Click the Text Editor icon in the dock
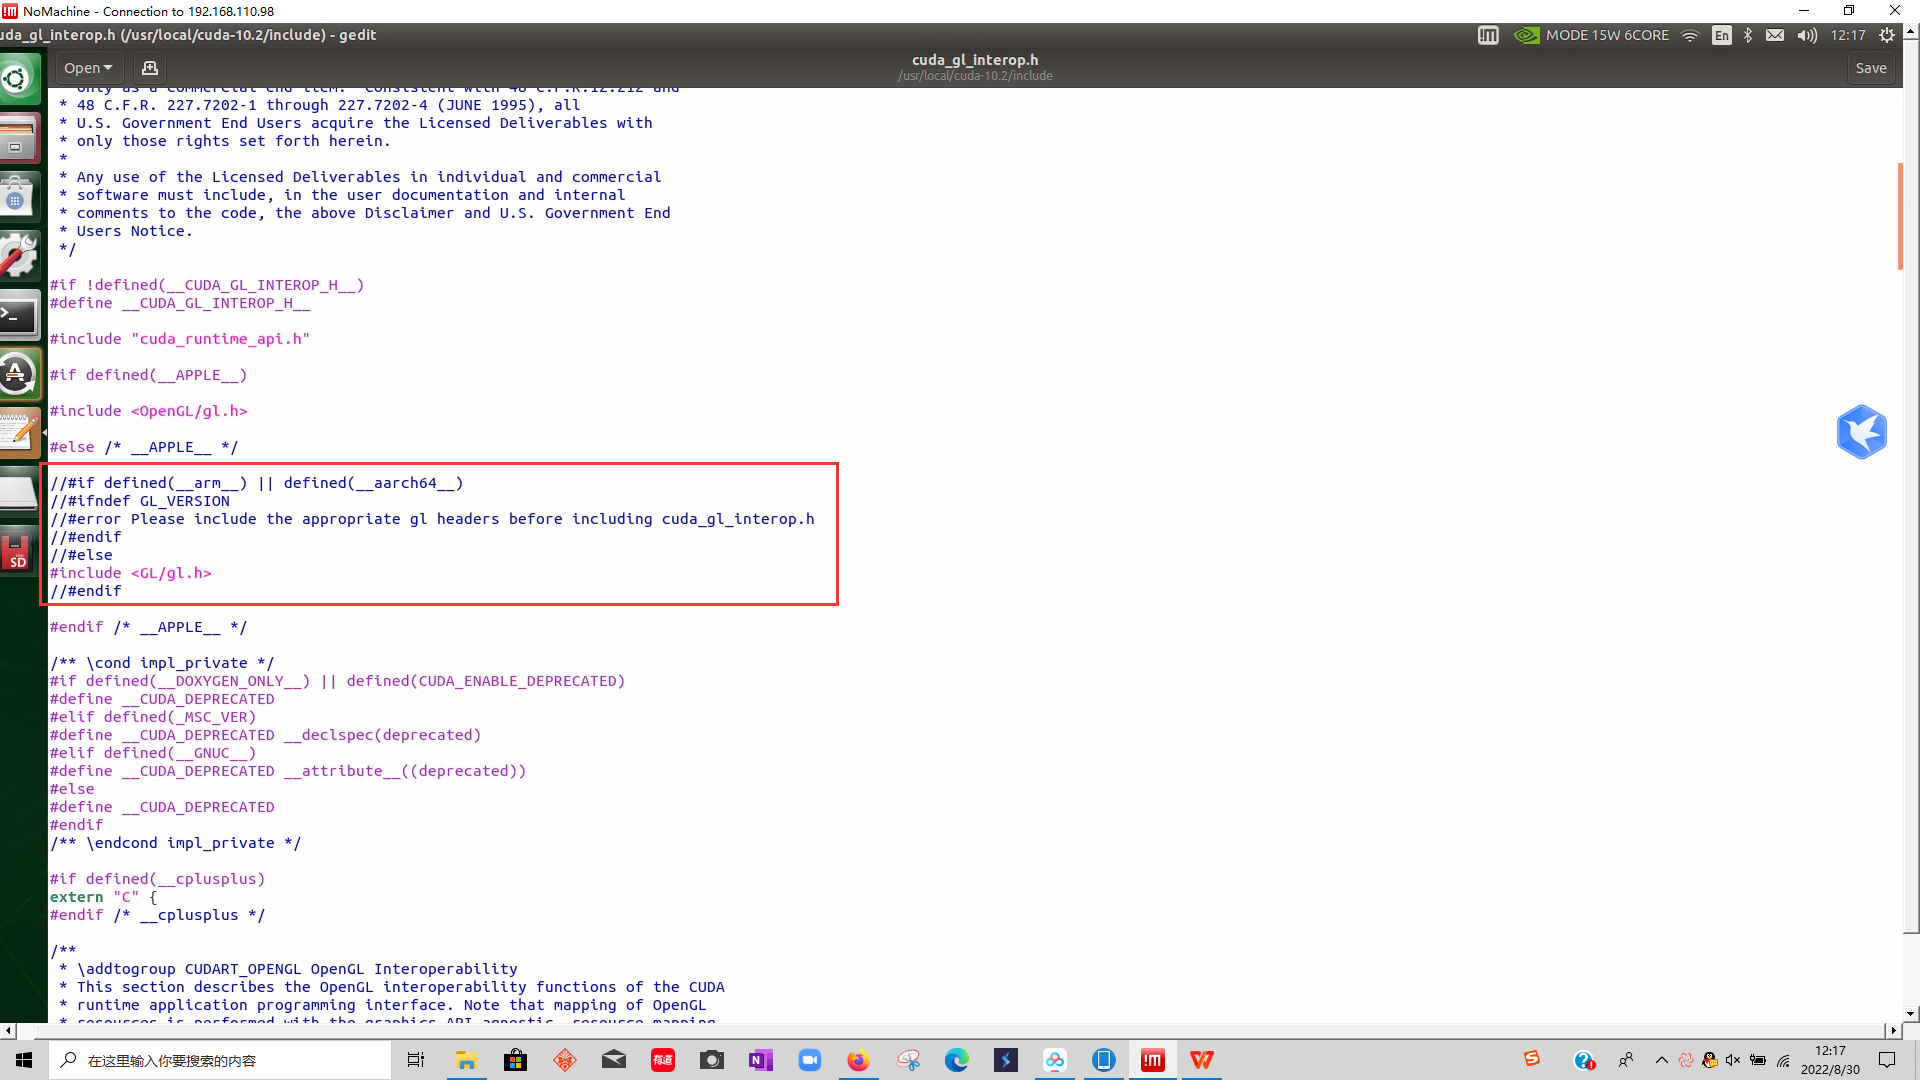The image size is (1920, 1080). (x=20, y=432)
